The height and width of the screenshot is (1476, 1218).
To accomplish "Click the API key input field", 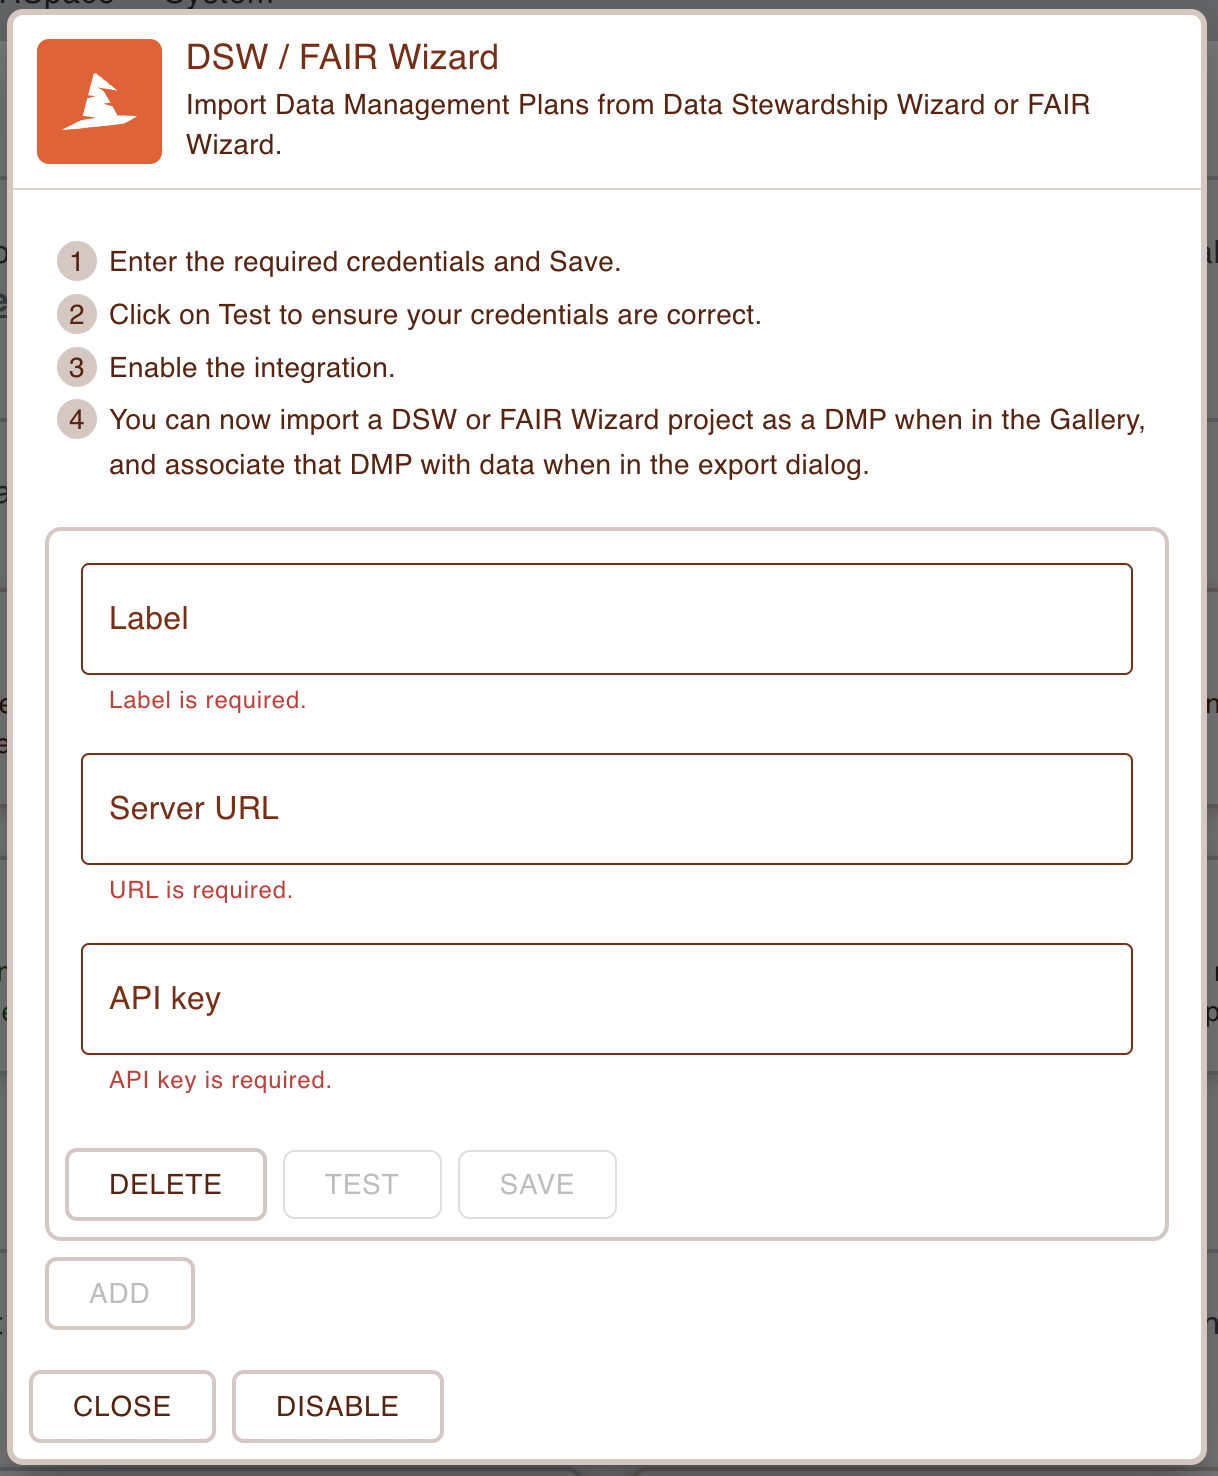I will click(x=605, y=998).
